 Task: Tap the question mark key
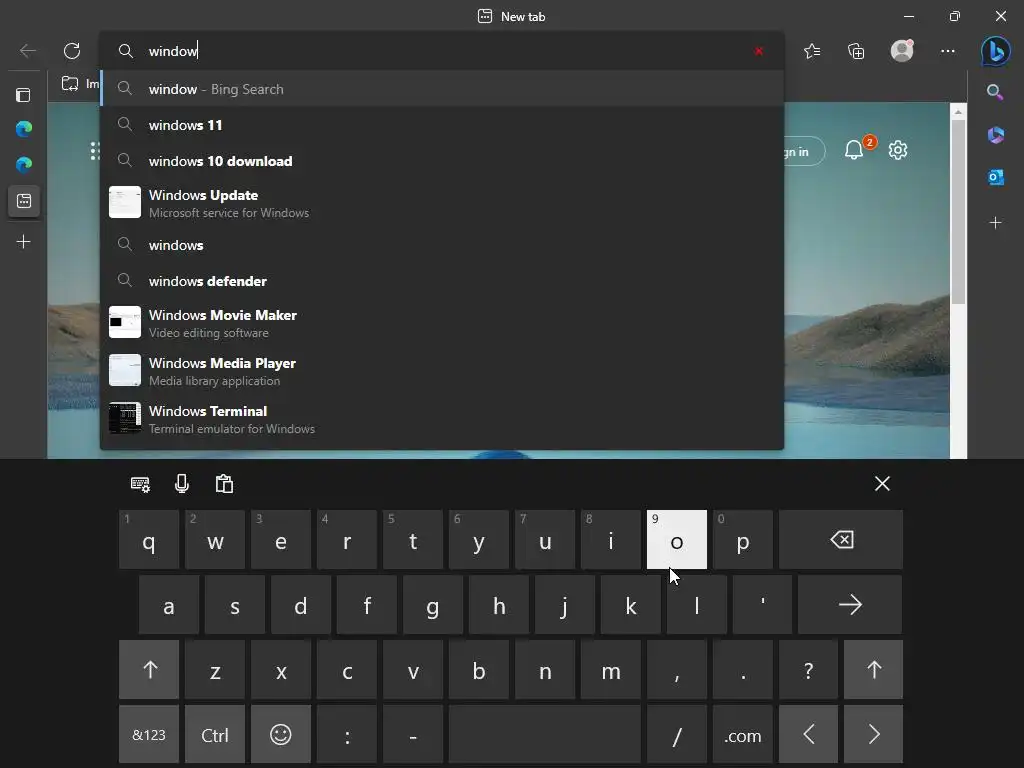[808, 669]
